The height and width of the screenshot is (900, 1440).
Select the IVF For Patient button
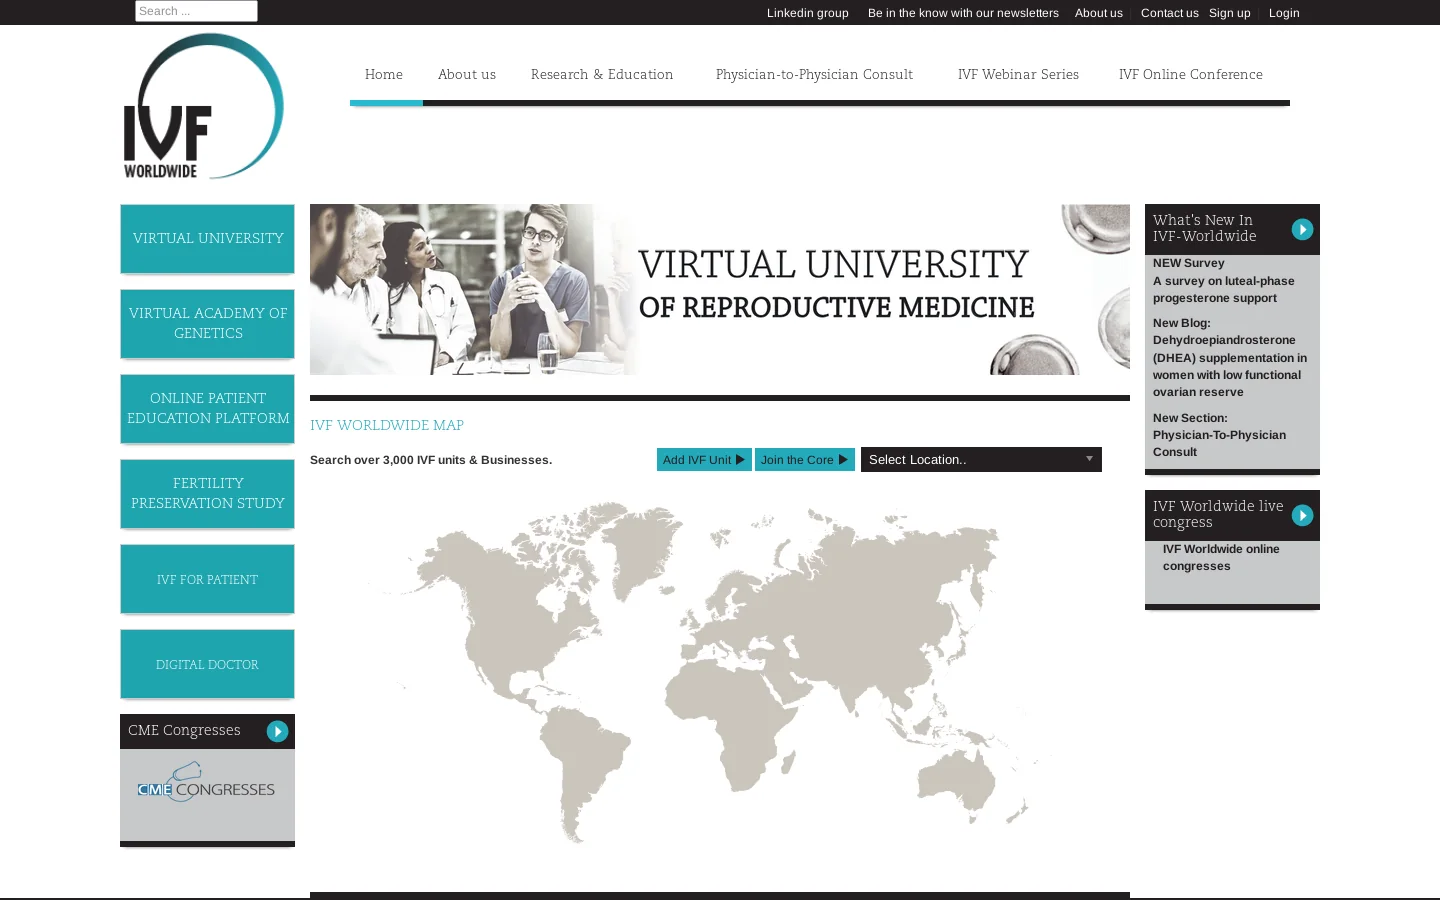pos(208,578)
